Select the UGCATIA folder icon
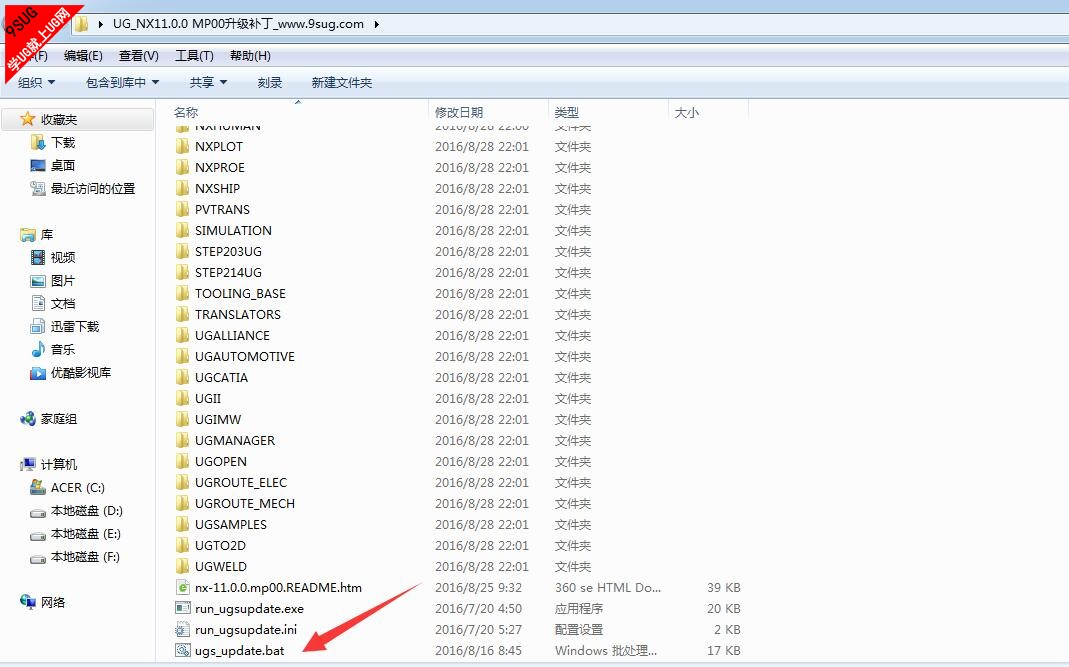The width and height of the screenshot is (1069, 667). tap(183, 377)
